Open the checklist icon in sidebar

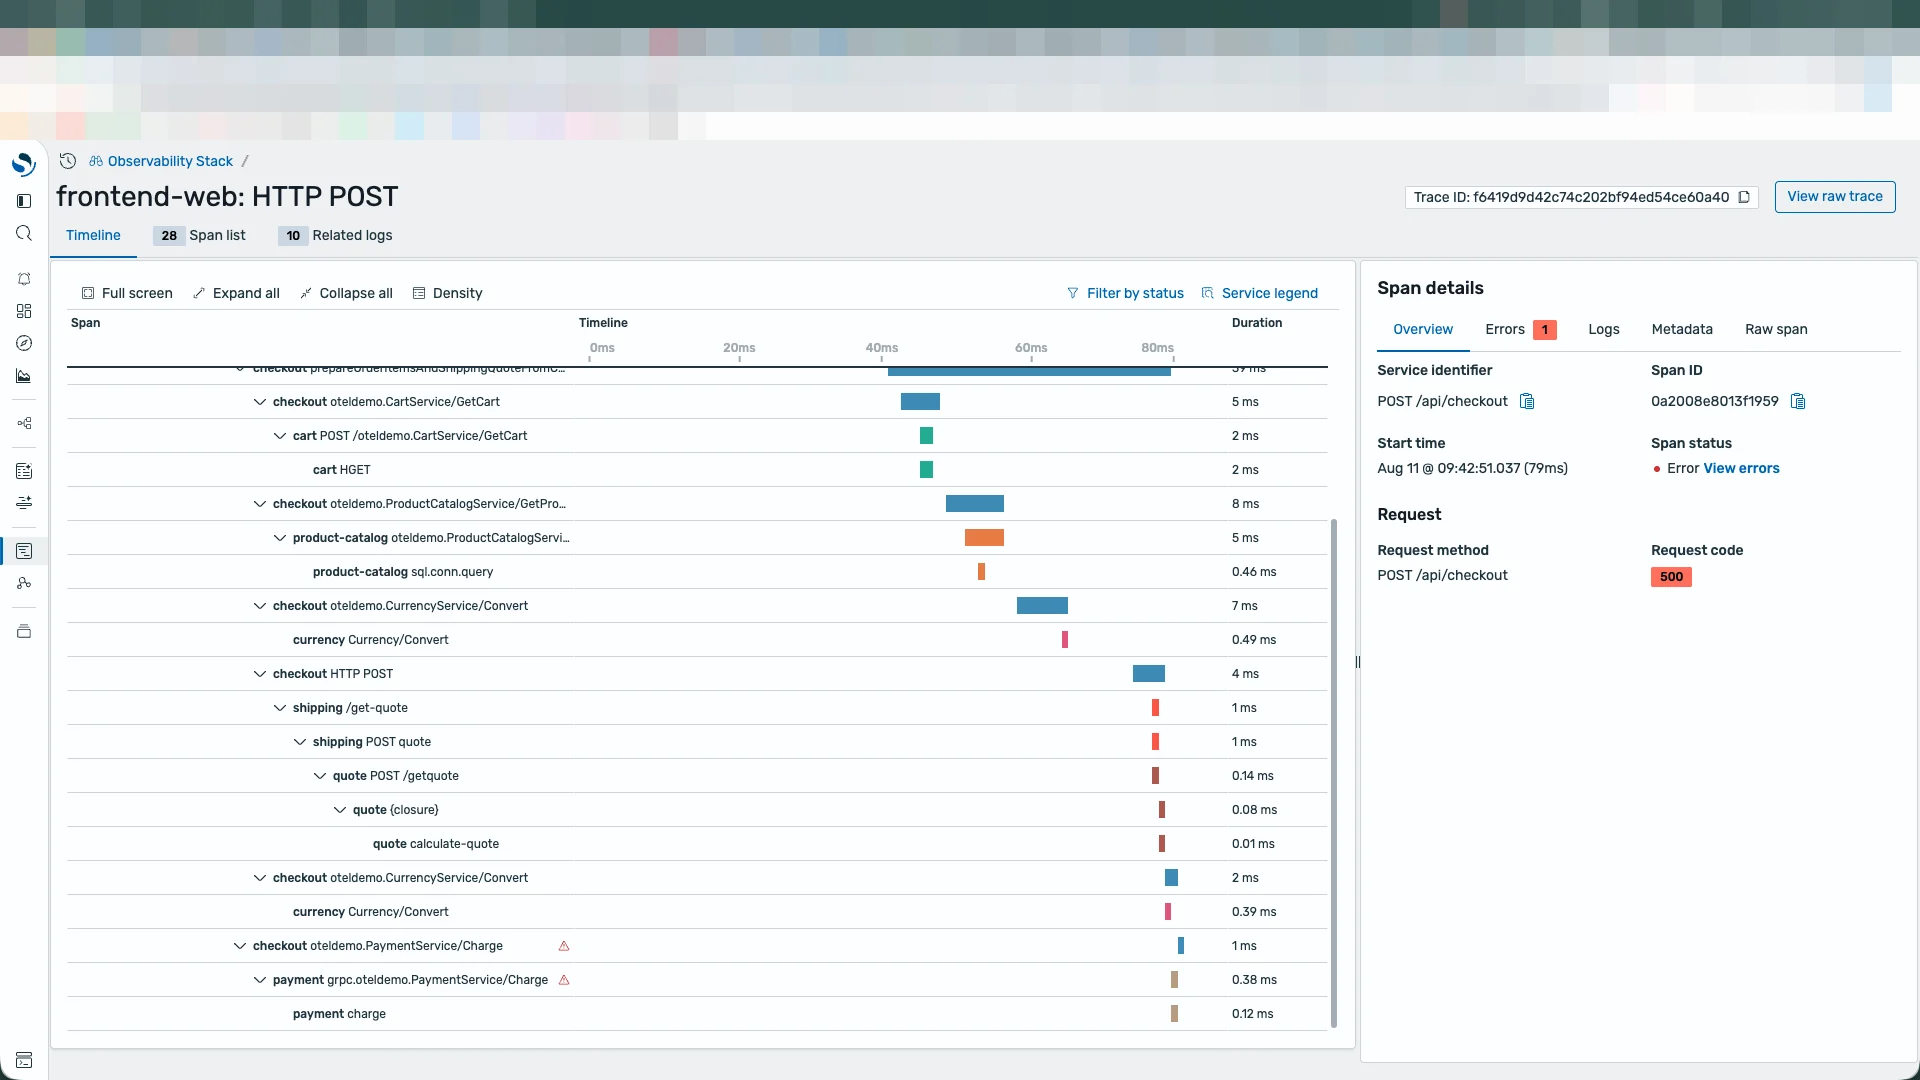click(24, 471)
